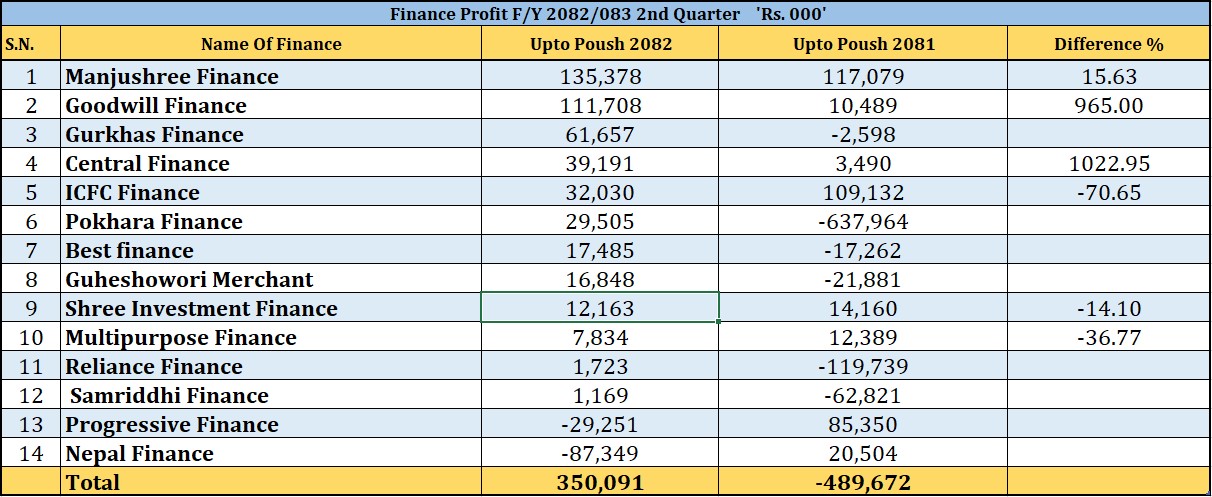This screenshot has width=1212, height=497.
Task: Select the Manjushree Finance name cell
Action: 172,77
